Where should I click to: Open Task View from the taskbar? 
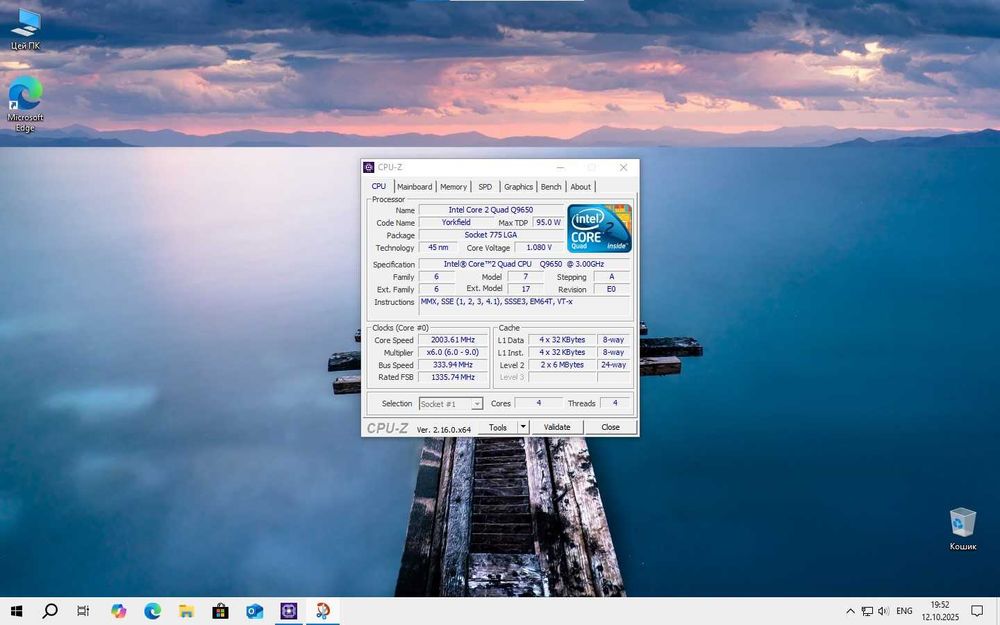click(84, 611)
